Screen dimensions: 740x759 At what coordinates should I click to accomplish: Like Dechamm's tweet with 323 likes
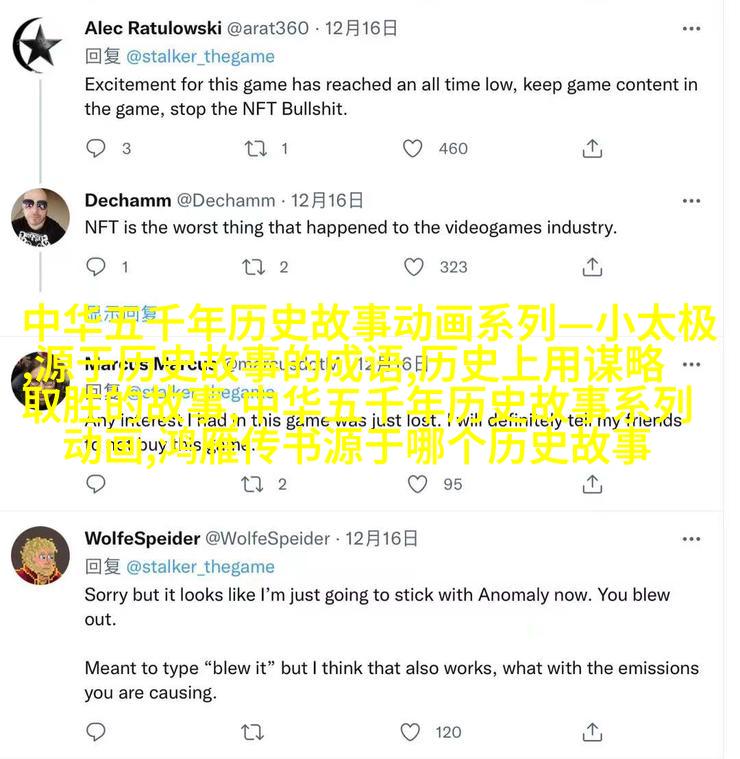(413, 267)
